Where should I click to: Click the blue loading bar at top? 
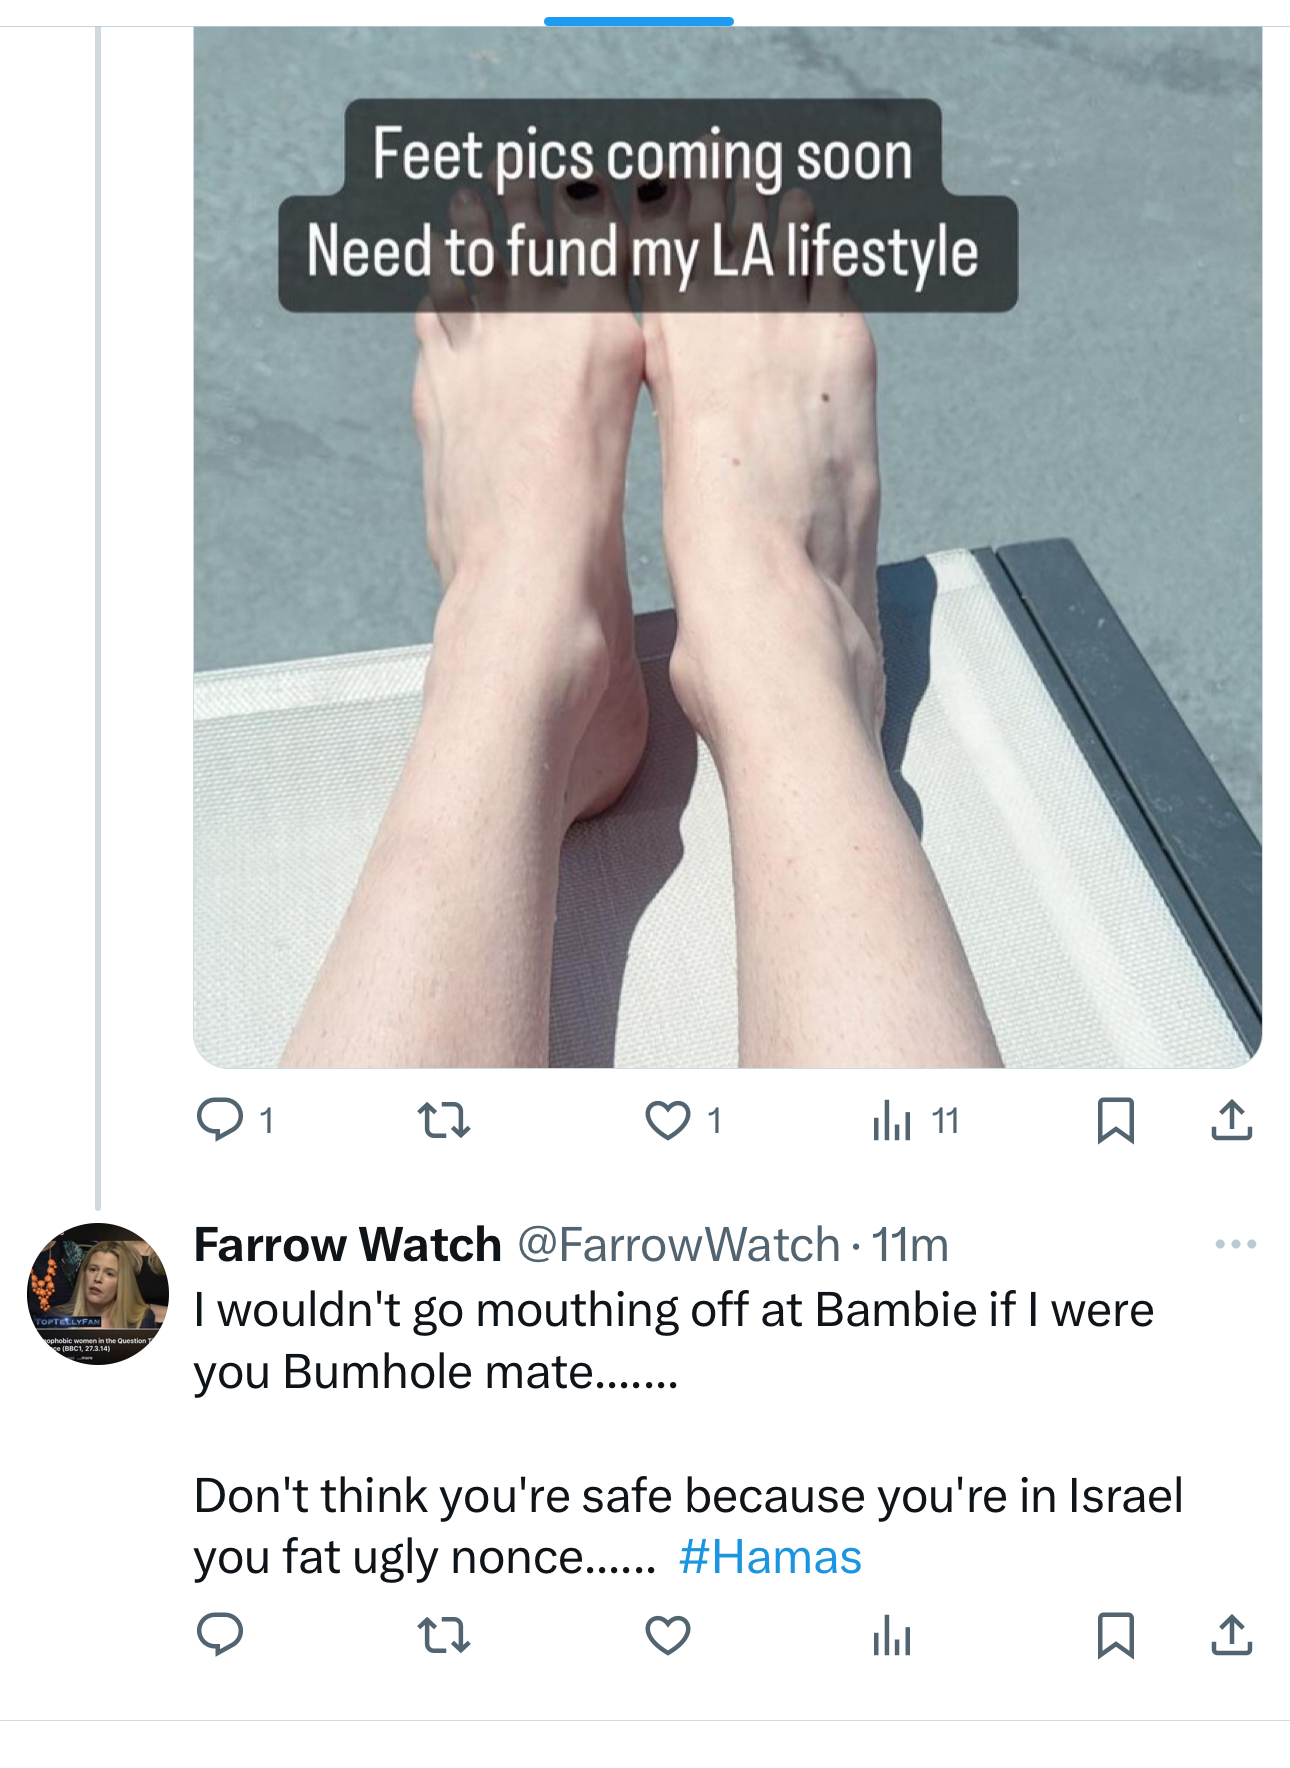638,21
